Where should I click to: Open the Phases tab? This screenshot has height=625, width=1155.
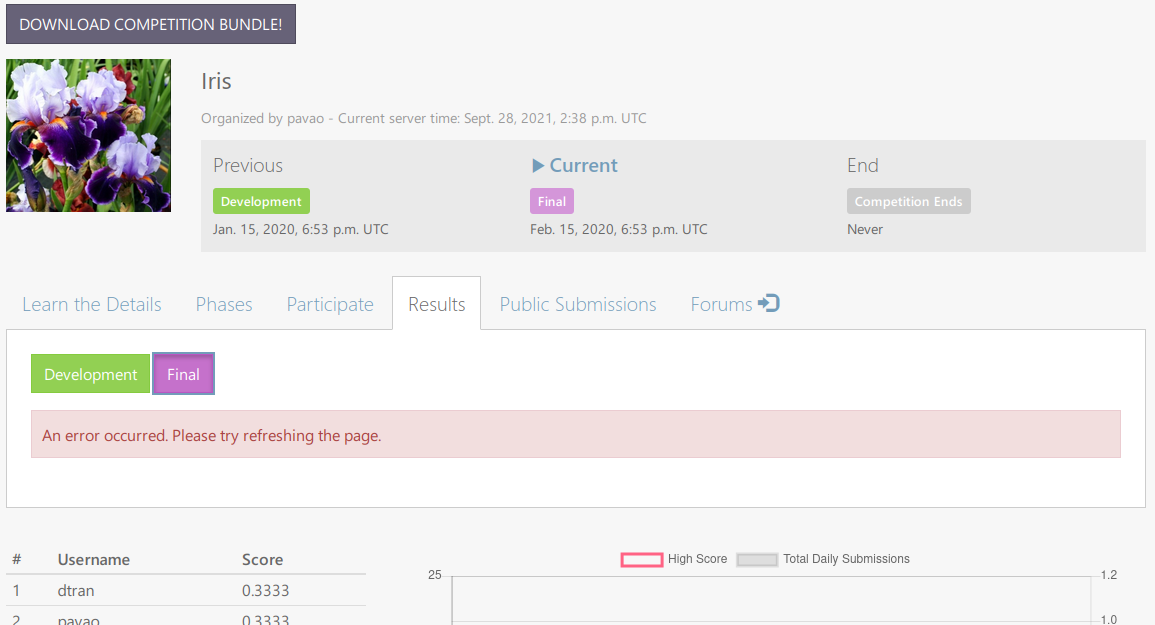(223, 303)
